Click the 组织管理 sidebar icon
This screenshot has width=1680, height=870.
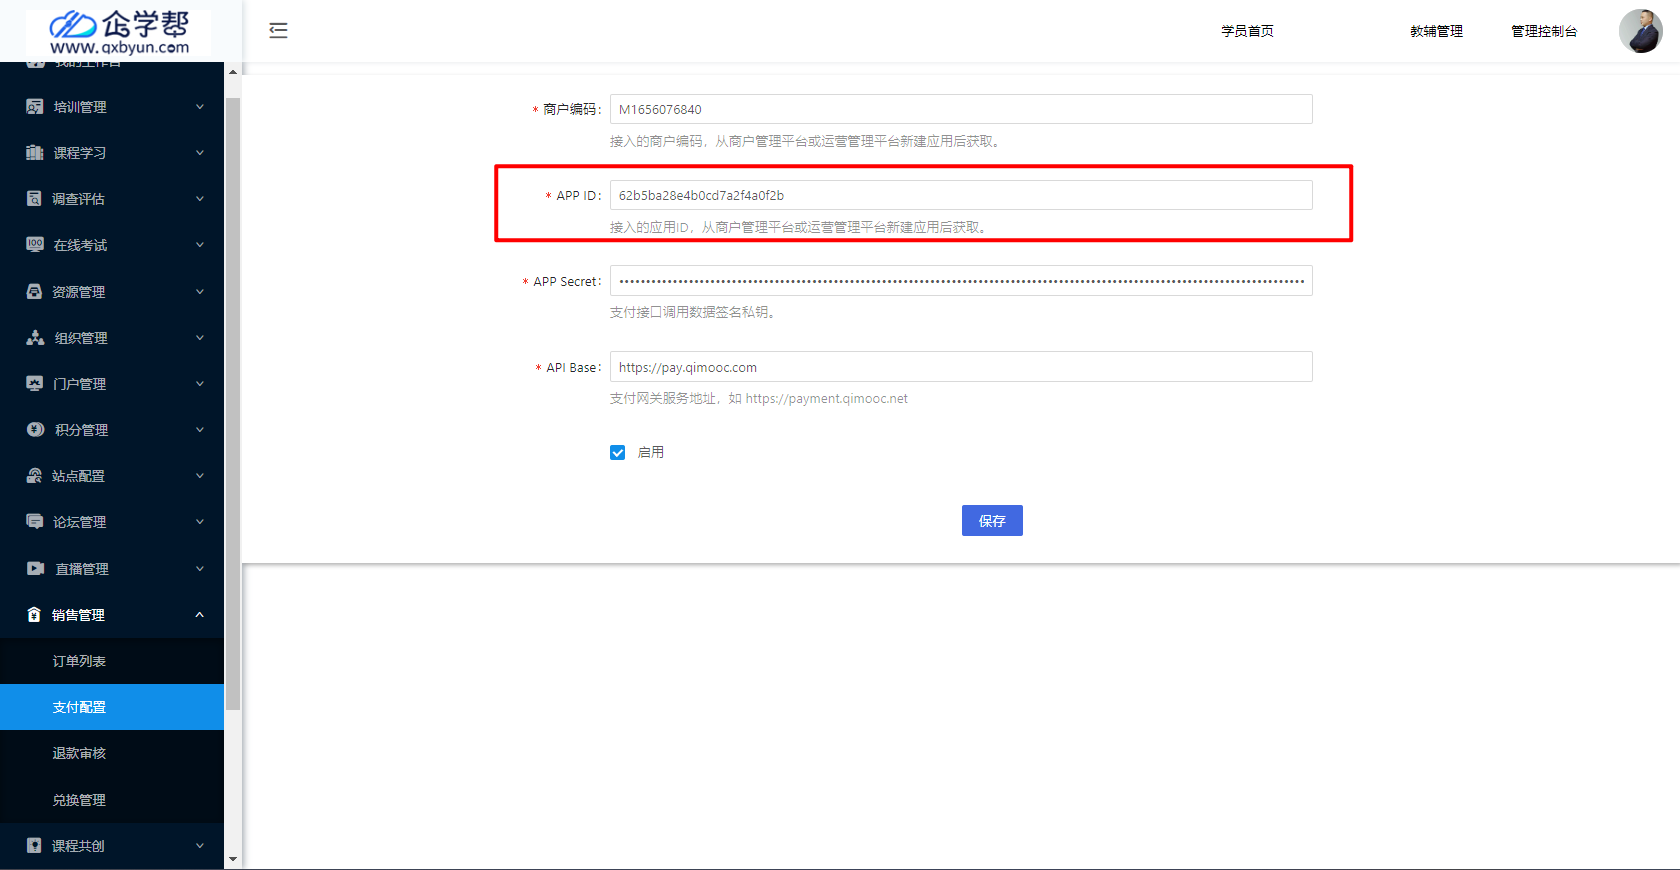pyautogui.click(x=35, y=338)
